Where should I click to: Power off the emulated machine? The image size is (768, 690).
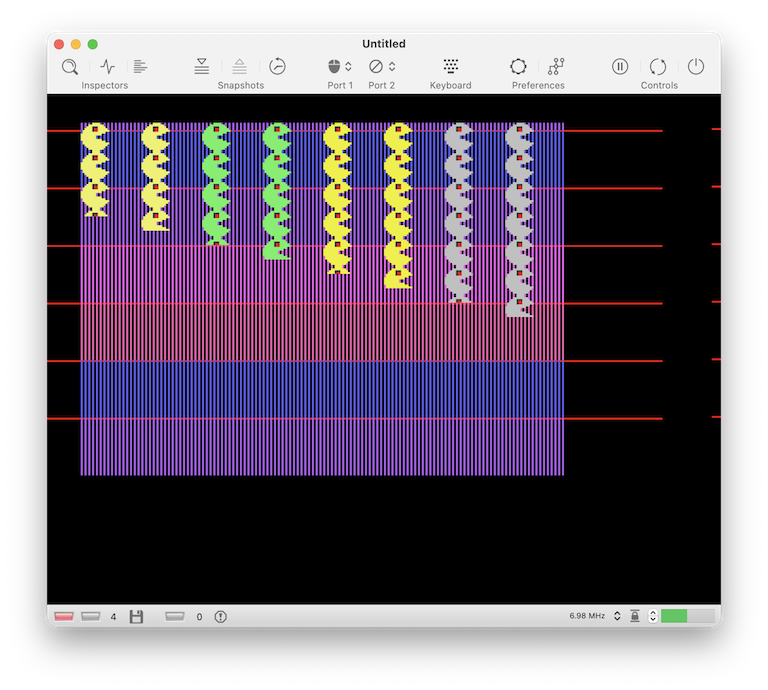click(x=696, y=67)
